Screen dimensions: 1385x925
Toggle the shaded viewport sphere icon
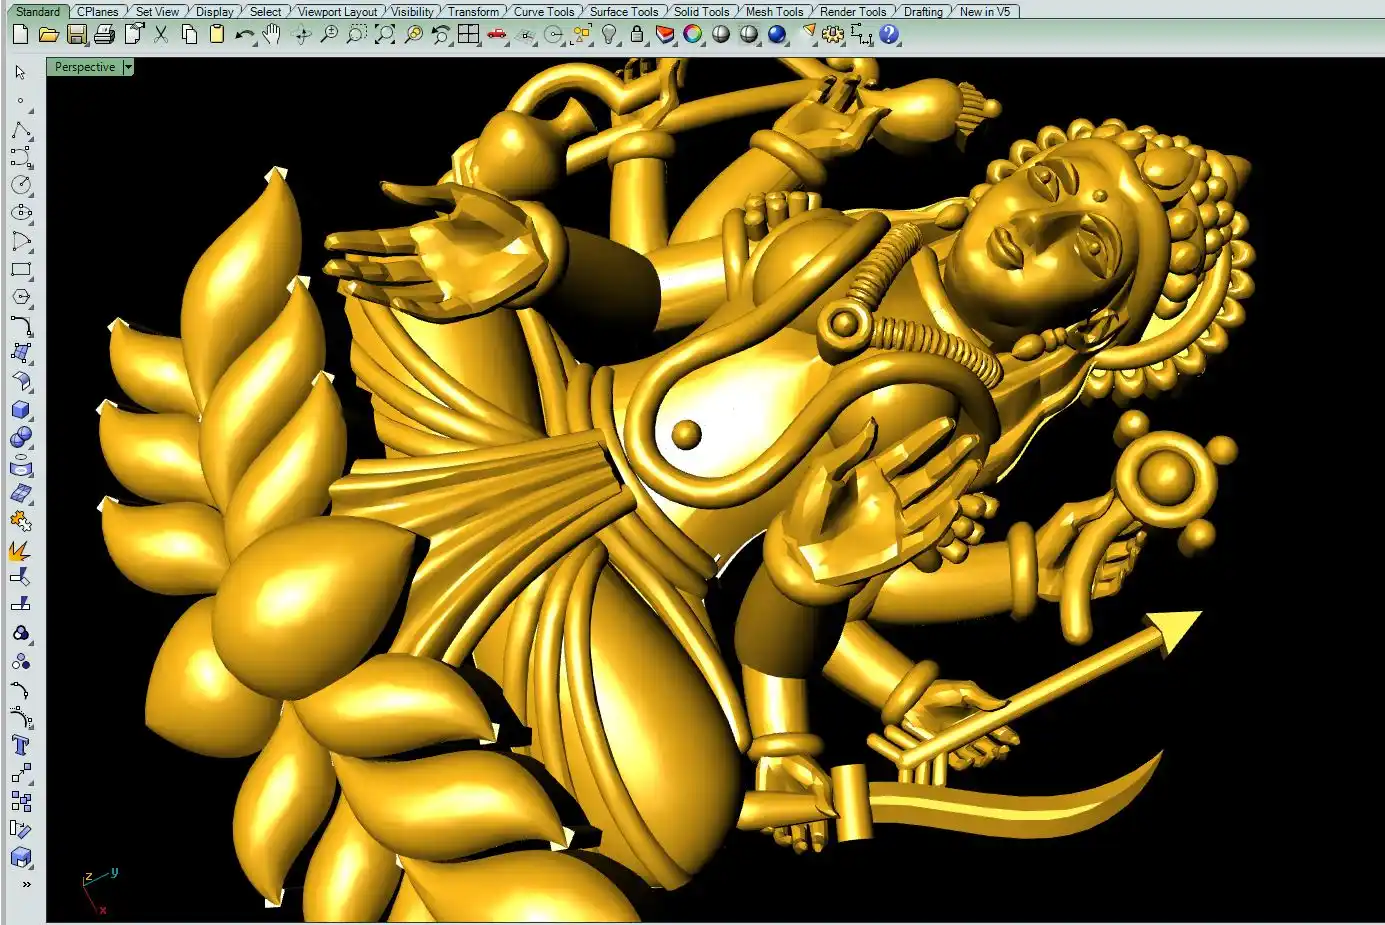pos(721,35)
